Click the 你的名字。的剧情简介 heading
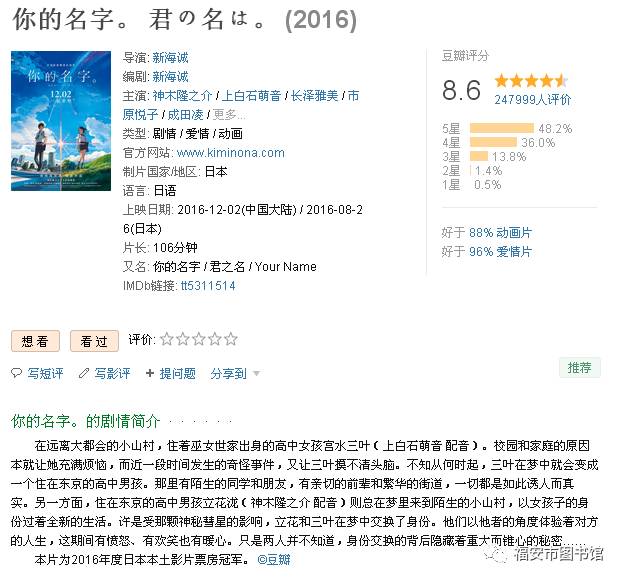Viewport: 623px width, 580px height. (86, 421)
